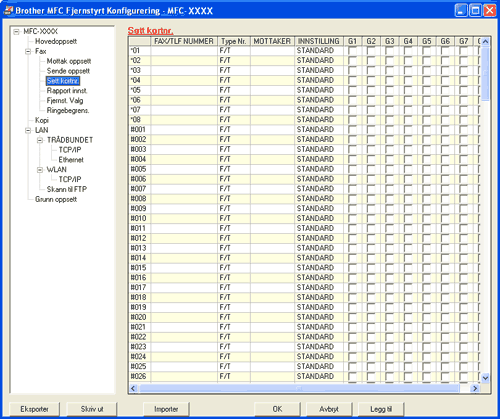Collapse the LAN tree node

point(28,131)
